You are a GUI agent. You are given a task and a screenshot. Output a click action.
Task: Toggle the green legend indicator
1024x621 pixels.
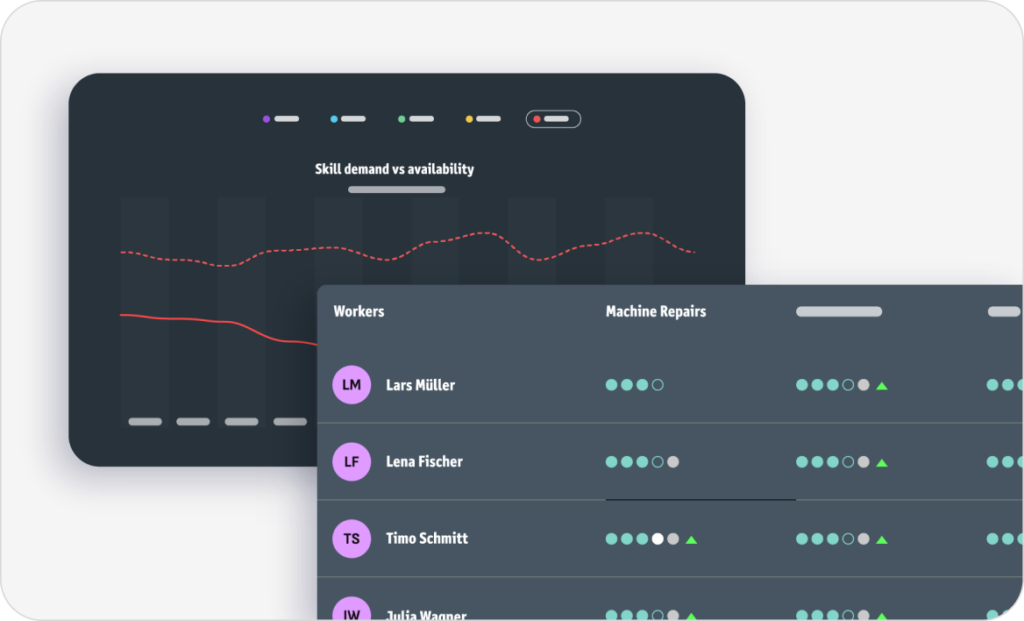[x=400, y=118]
